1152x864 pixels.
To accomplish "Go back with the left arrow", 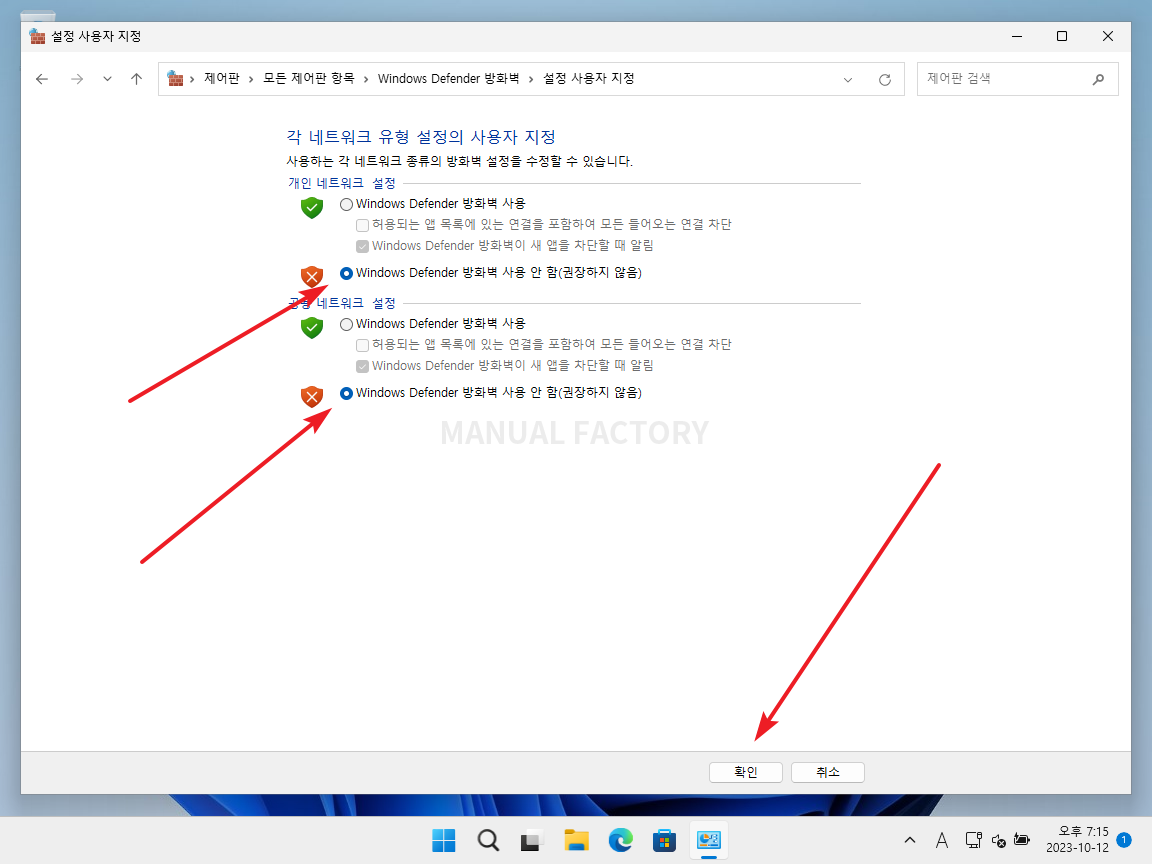I will pyautogui.click(x=42, y=79).
